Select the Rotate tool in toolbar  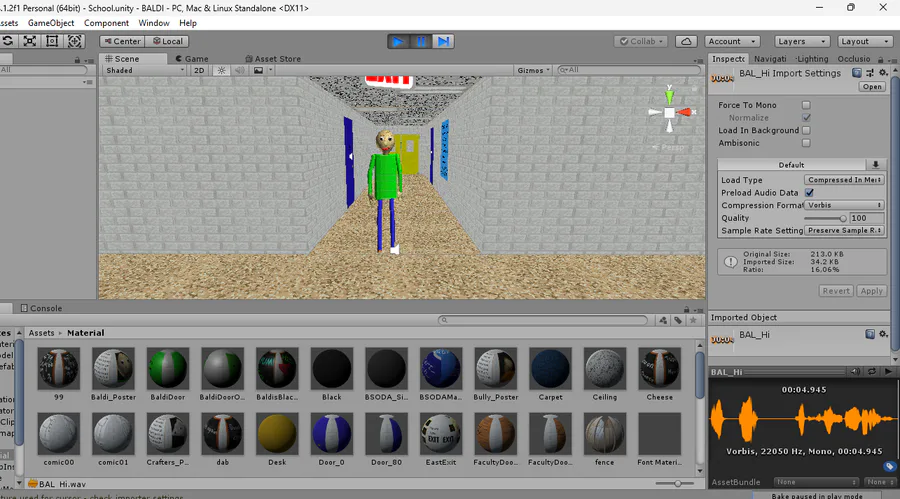7,41
